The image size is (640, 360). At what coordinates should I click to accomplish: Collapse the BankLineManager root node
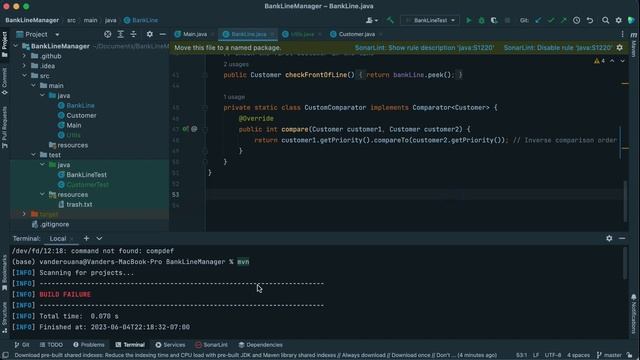16,46
